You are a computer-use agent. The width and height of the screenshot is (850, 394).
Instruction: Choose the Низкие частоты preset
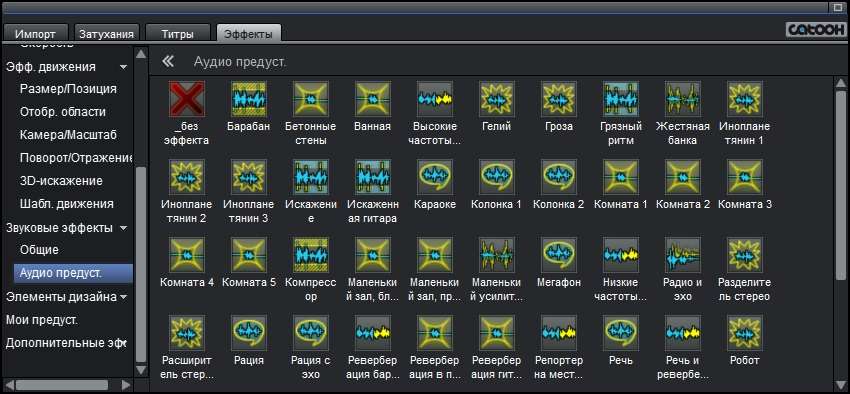click(621, 255)
